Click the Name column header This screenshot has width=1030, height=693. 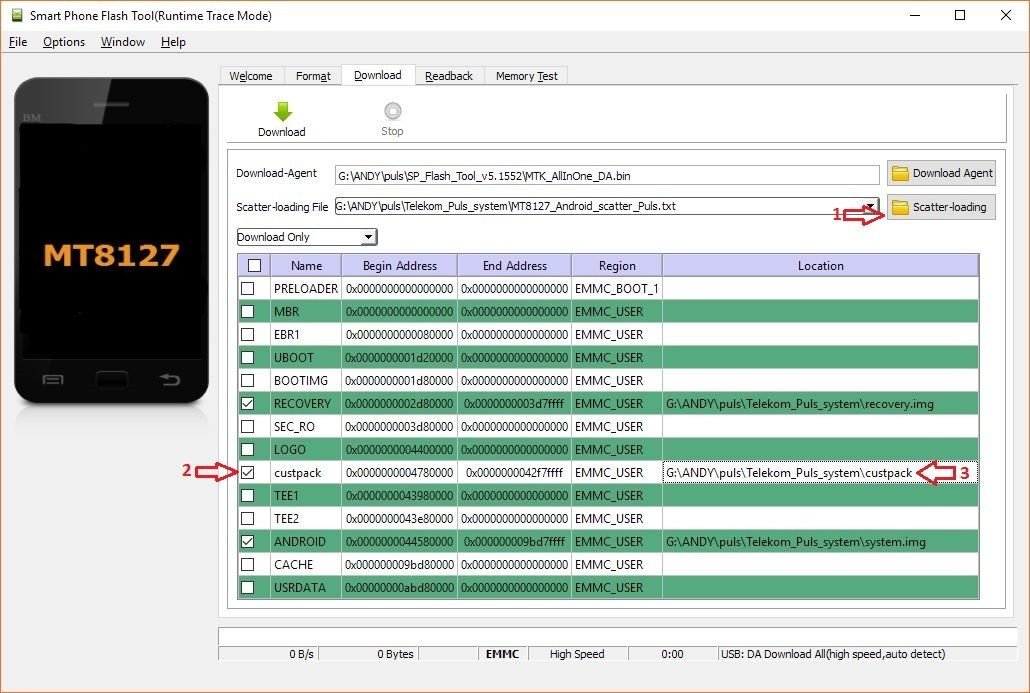coord(306,265)
